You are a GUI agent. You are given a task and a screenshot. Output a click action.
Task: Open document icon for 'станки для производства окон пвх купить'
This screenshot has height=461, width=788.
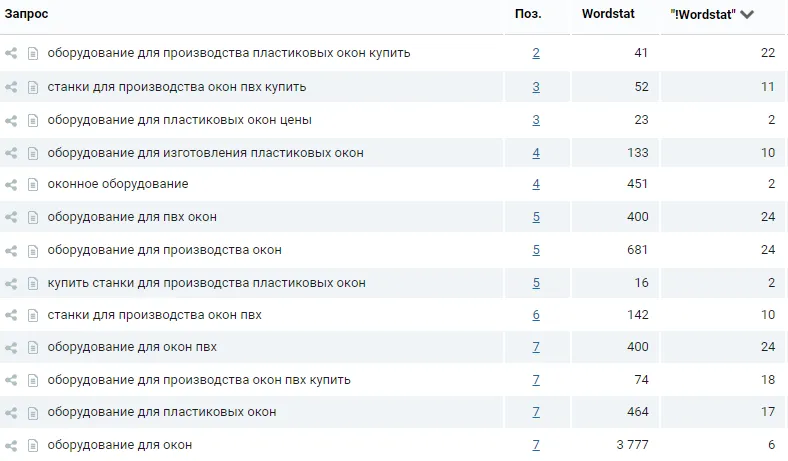(33, 87)
